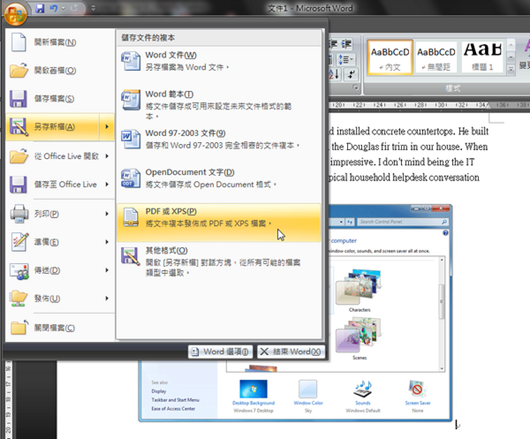This screenshot has width=530, height=439.
Task: Click the blue help icon in embedded Control Panel
Action: (x=445, y=233)
